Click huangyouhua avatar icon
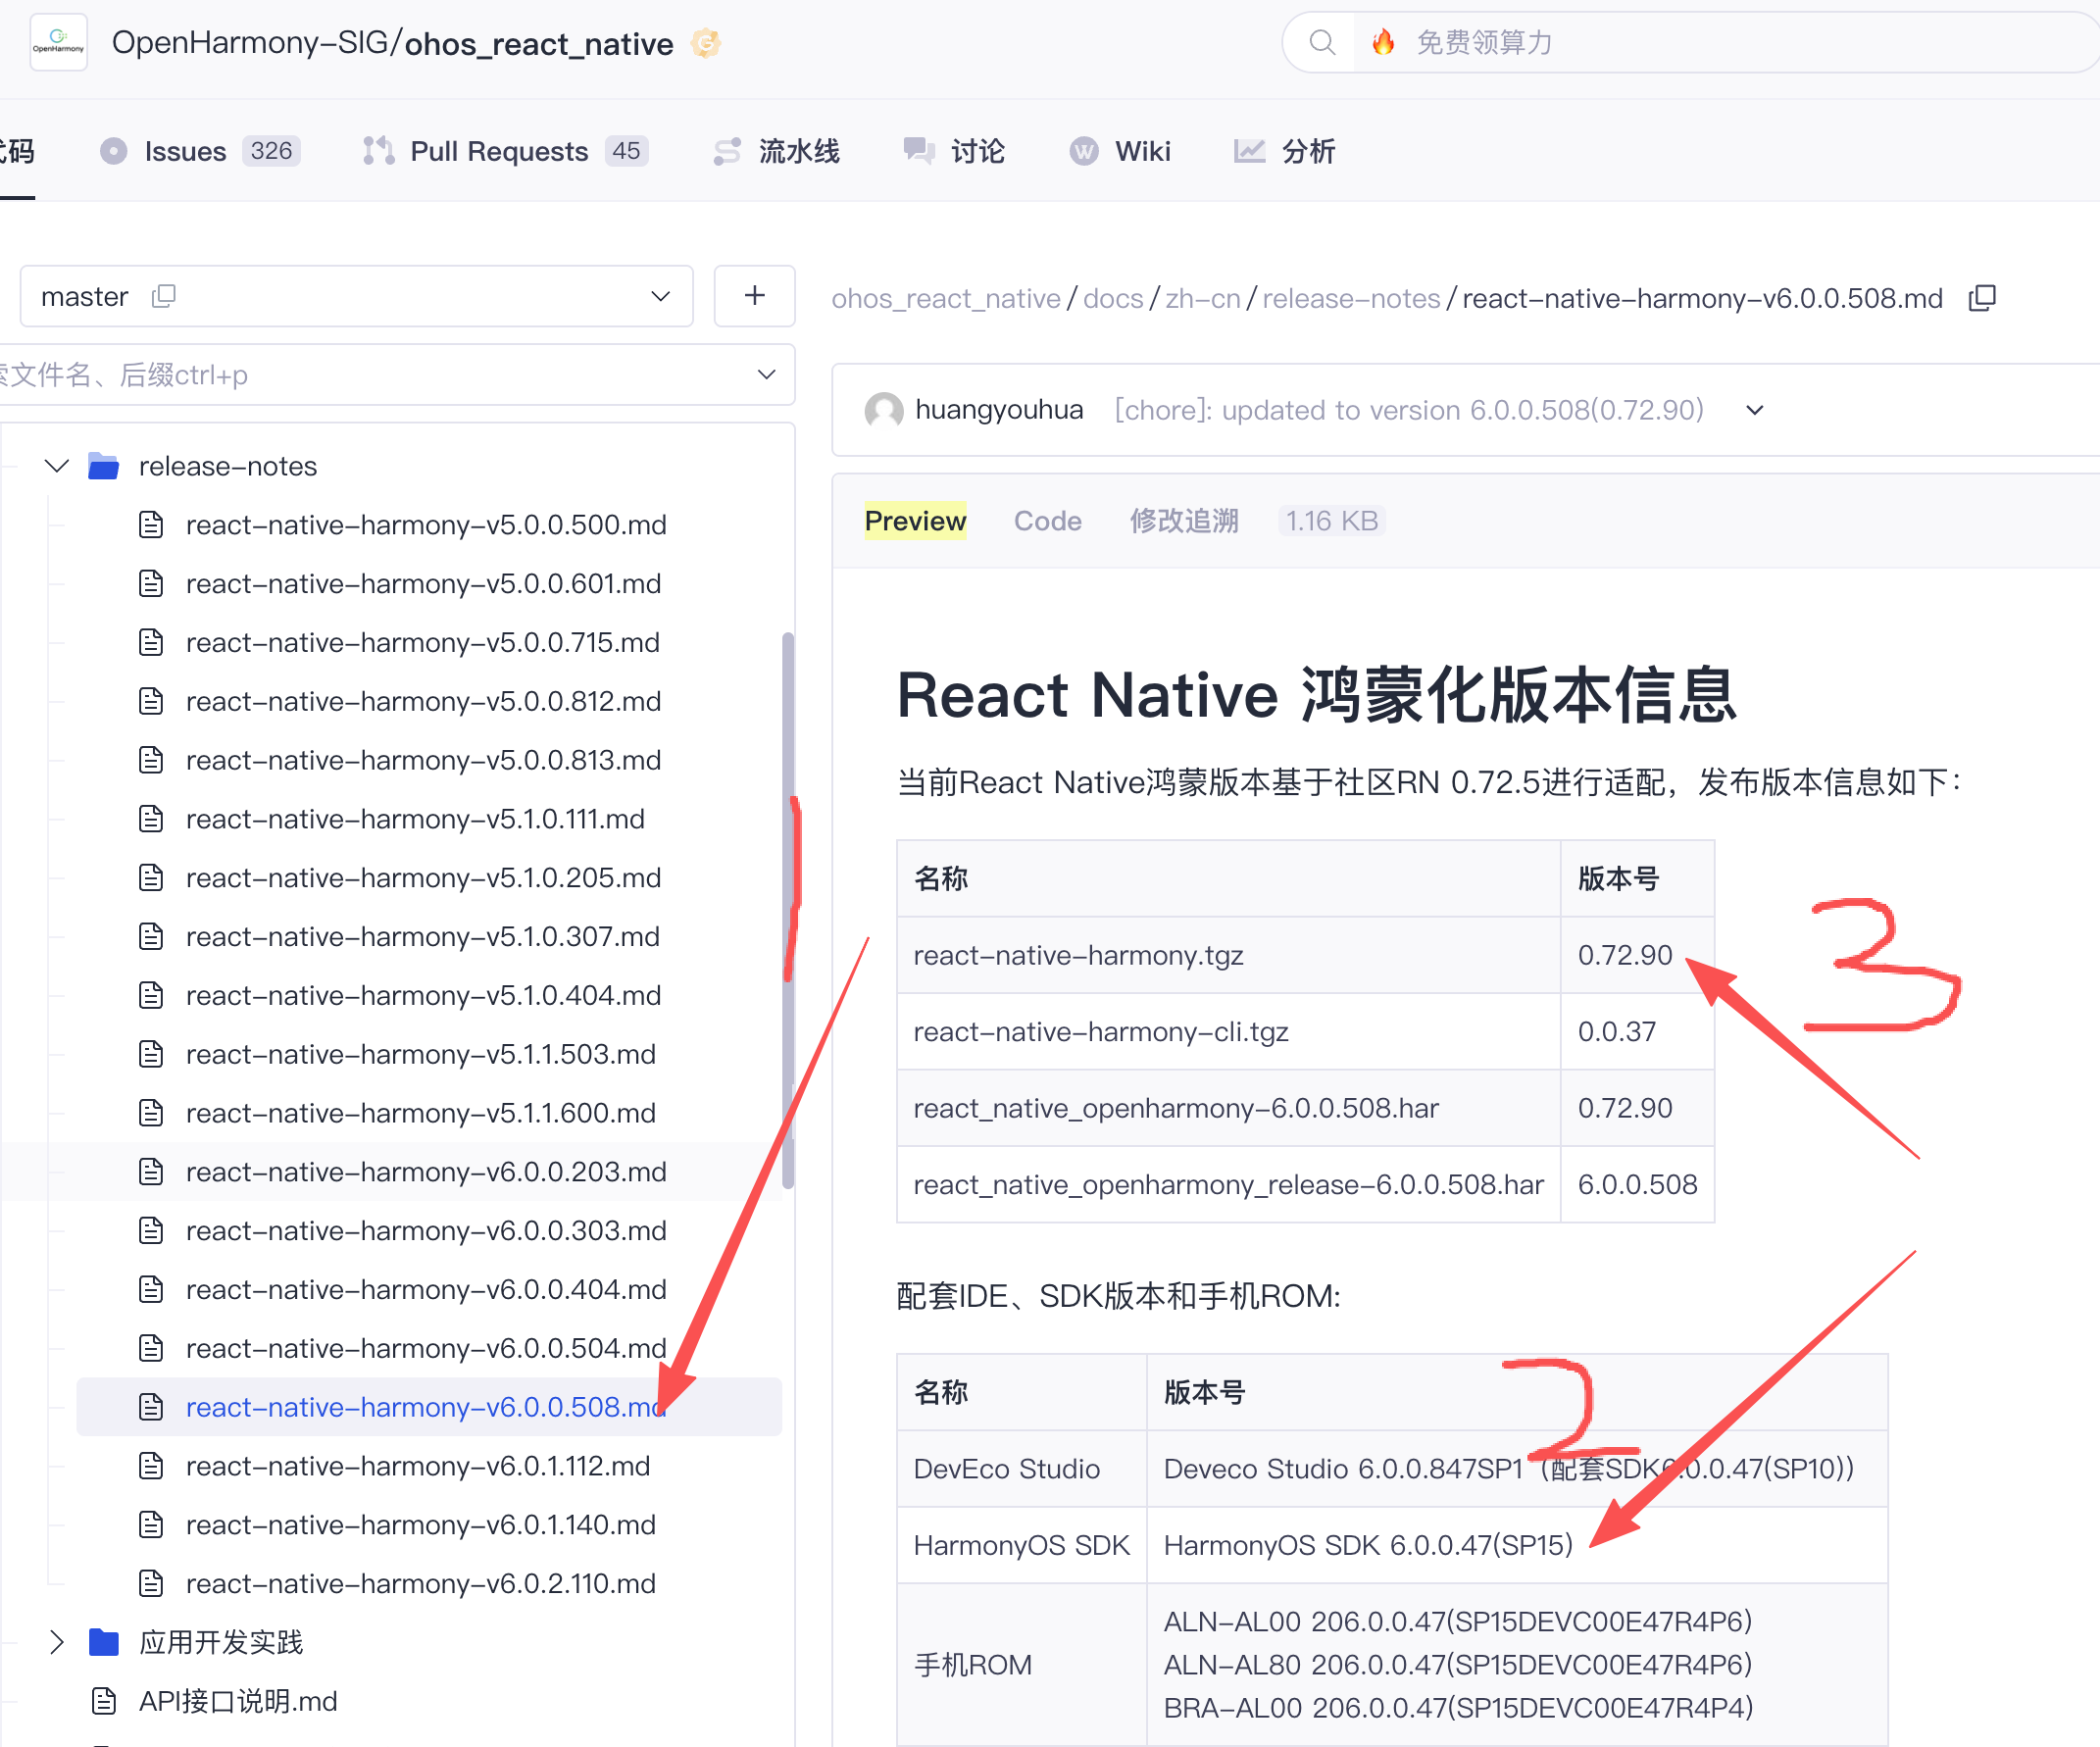 pyautogui.click(x=883, y=410)
